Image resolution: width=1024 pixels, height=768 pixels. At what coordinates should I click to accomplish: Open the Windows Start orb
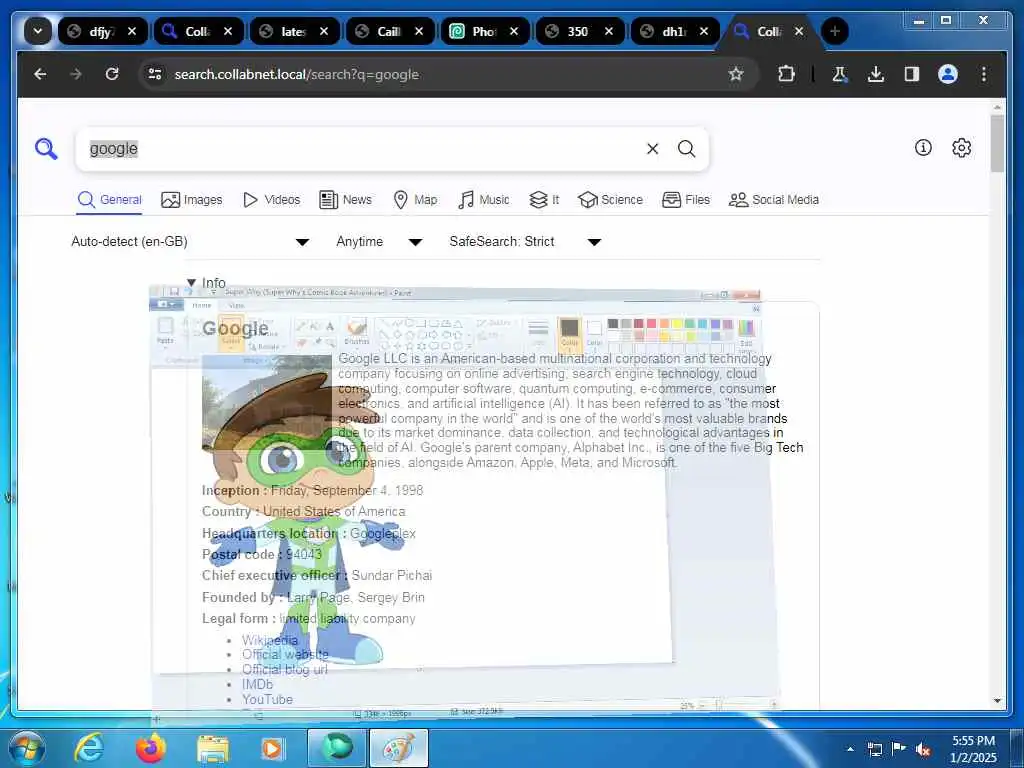click(26, 748)
